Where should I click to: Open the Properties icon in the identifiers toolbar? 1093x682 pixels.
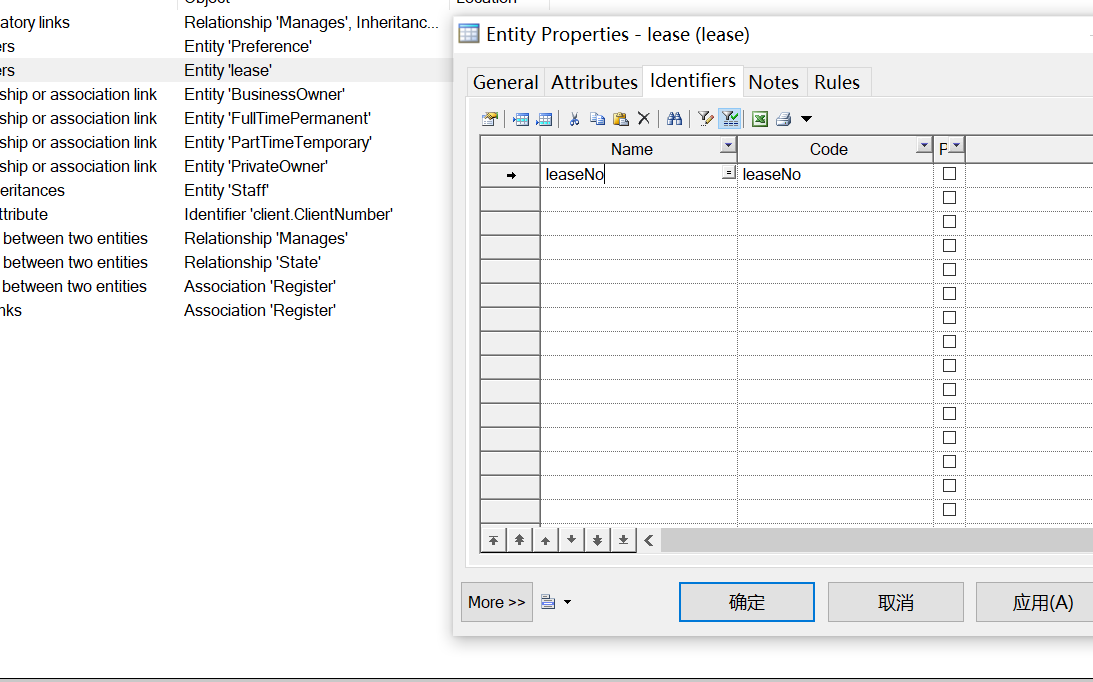pyautogui.click(x=490, y=118)
